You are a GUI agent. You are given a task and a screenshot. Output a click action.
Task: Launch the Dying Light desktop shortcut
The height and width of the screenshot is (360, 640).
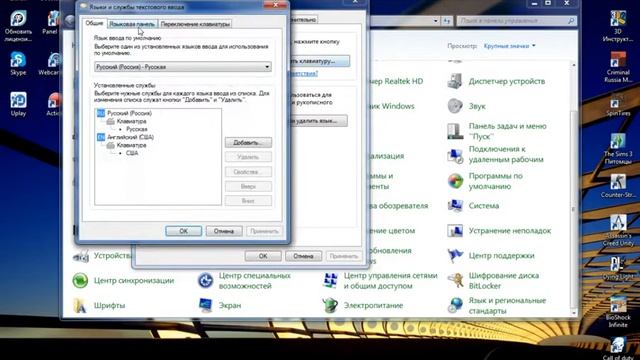coord(618,267)
